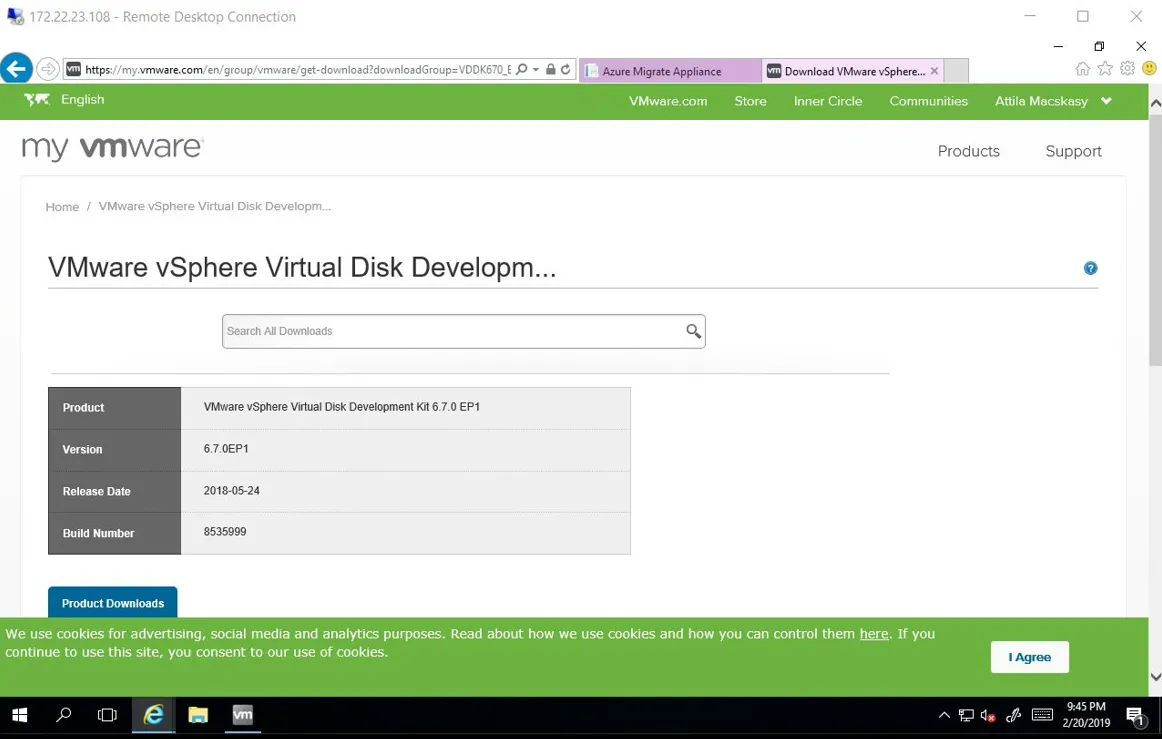
Task: Click the muted volume tray icon
Action: click(988, 715)
